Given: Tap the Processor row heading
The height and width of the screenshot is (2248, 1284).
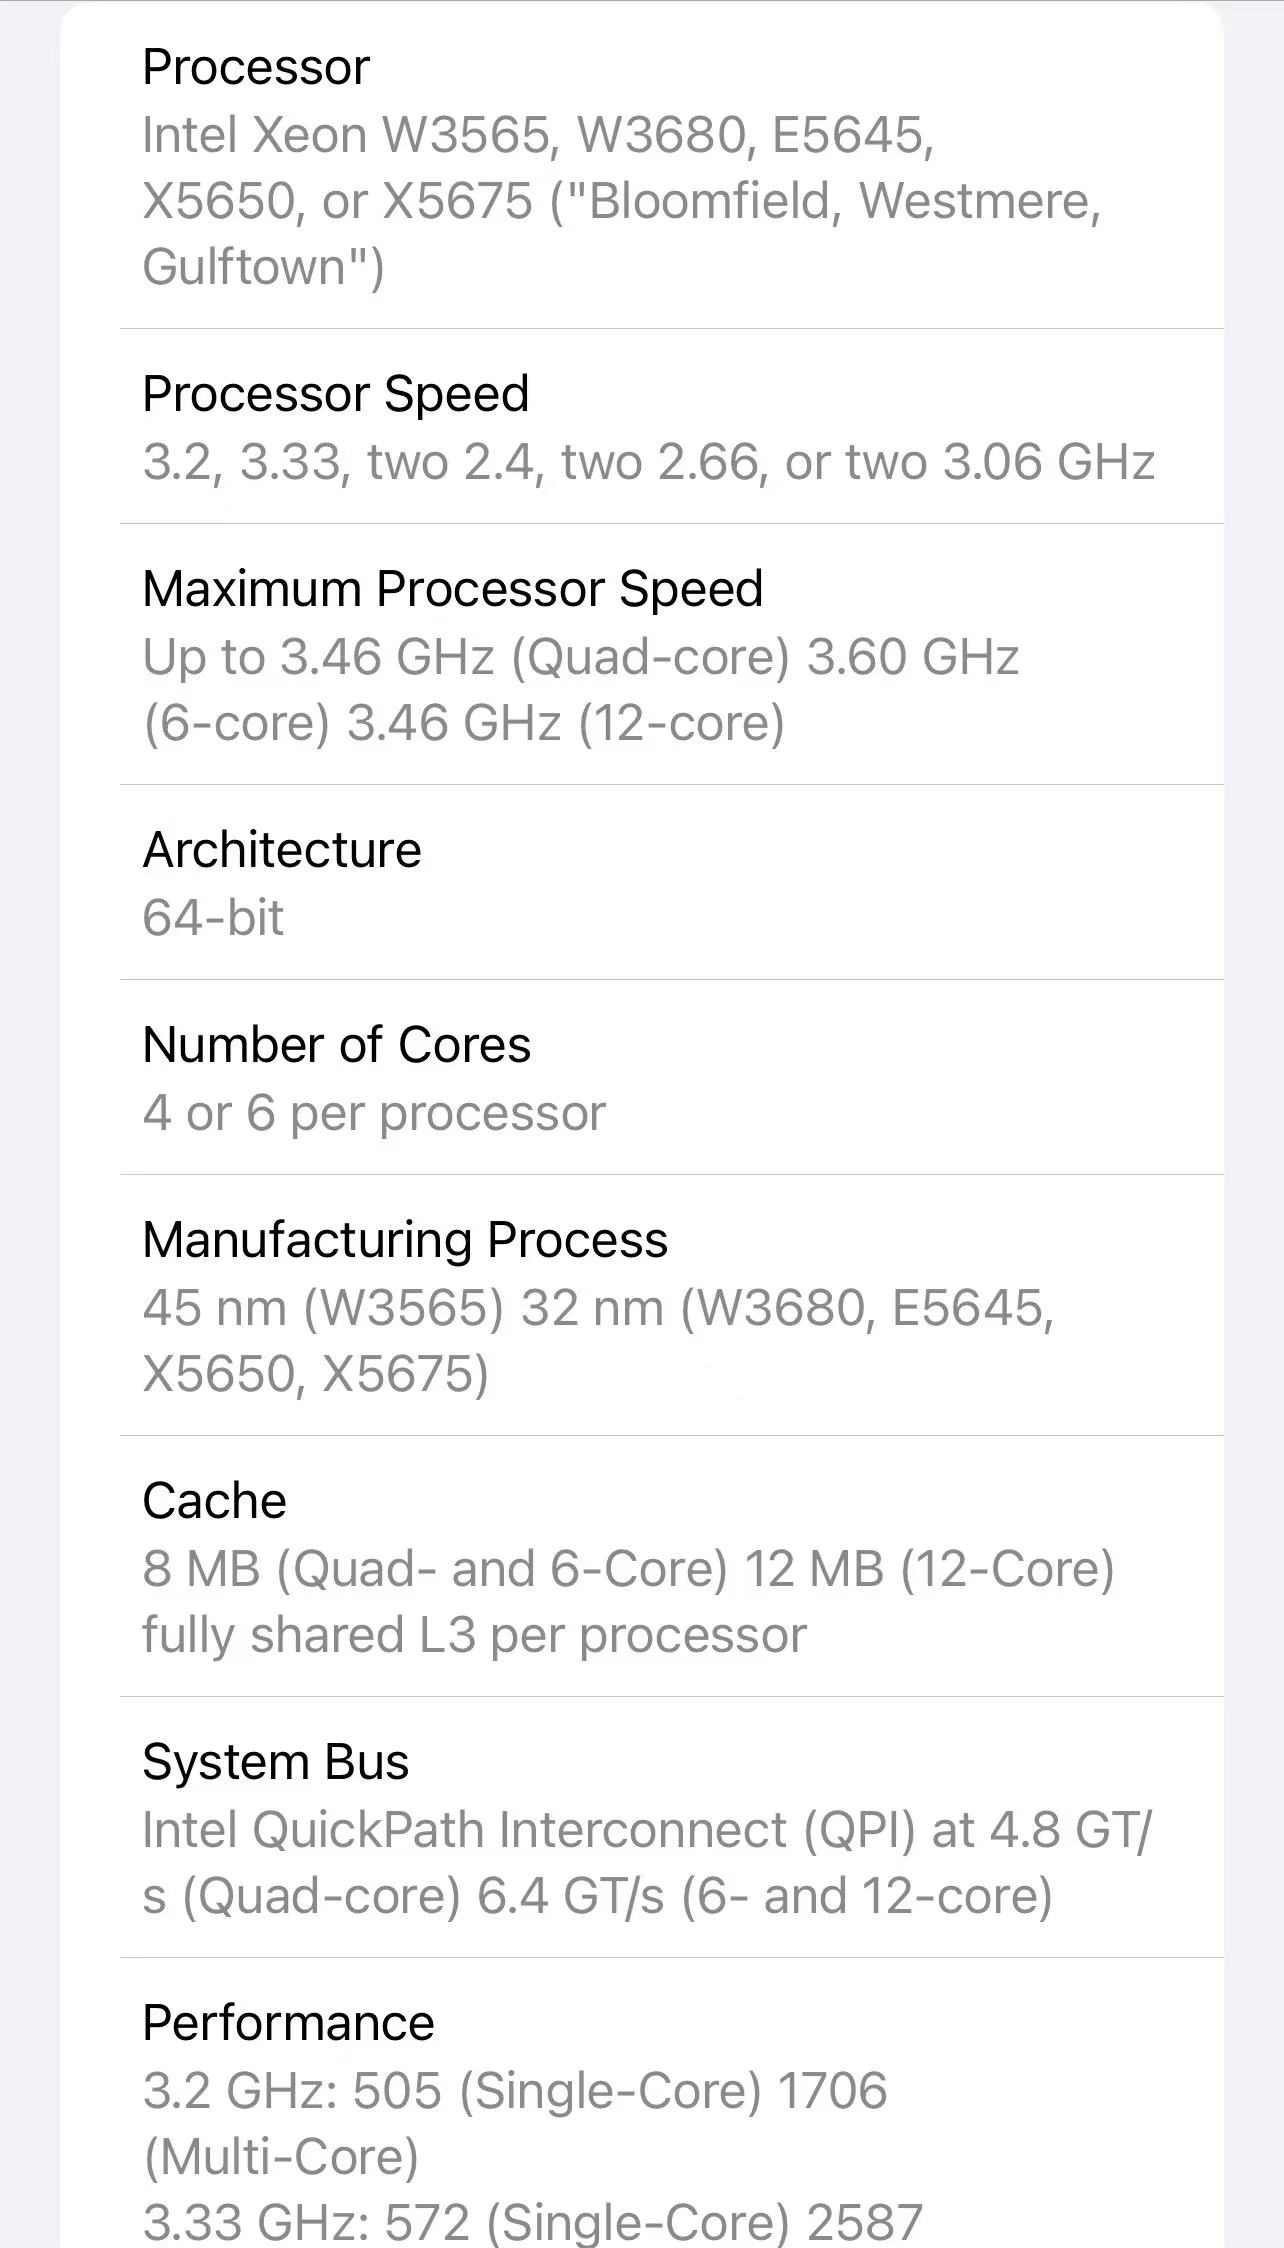Looking at the screenshot, I should pyautogui.click(x=256, y=67).
